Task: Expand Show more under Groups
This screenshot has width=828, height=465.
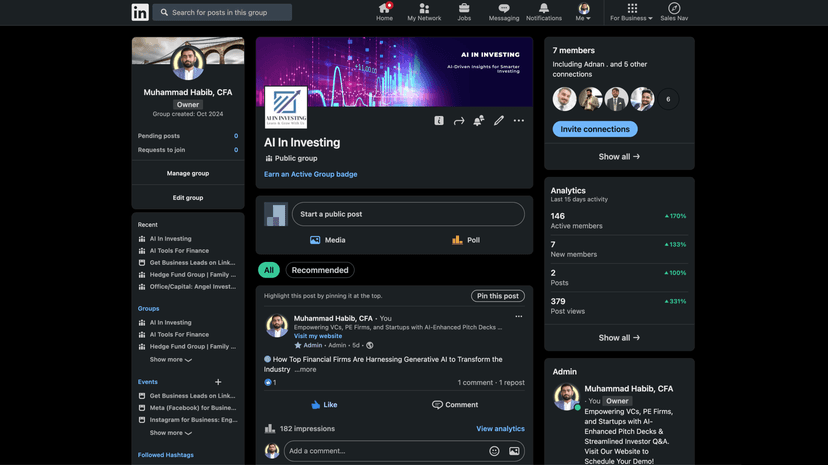Action: [171, 359]
